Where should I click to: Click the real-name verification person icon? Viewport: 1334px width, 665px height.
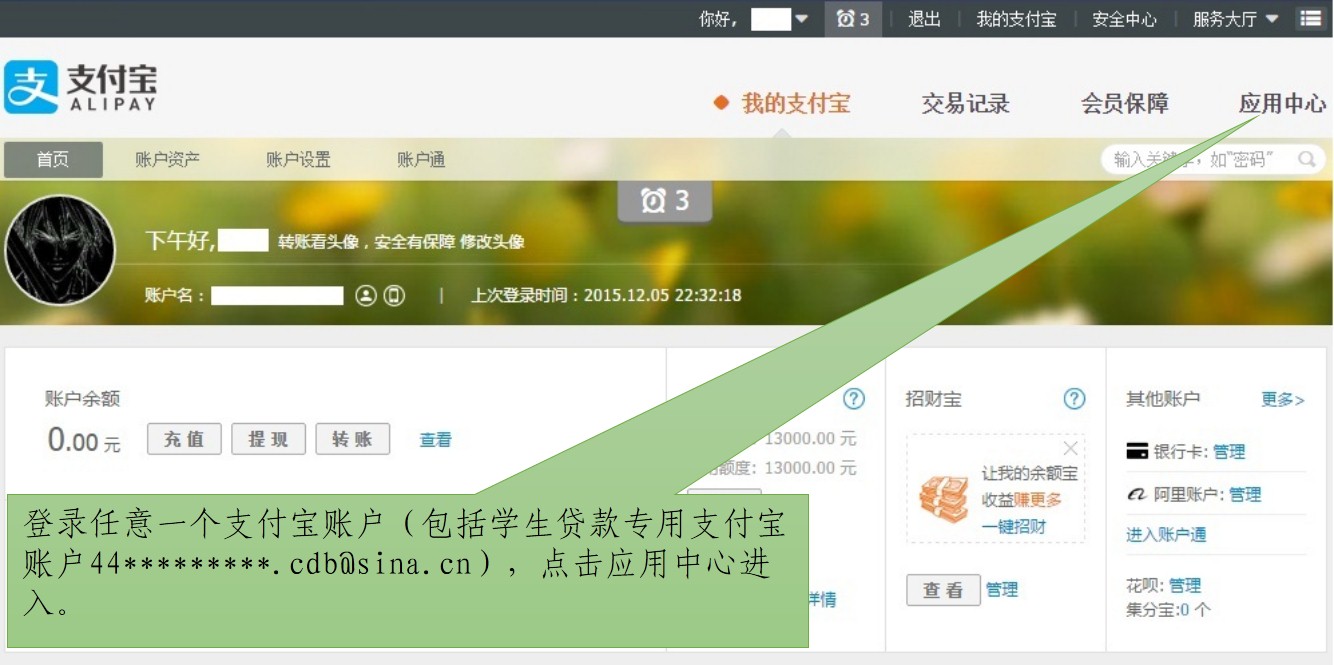[366, 295]
